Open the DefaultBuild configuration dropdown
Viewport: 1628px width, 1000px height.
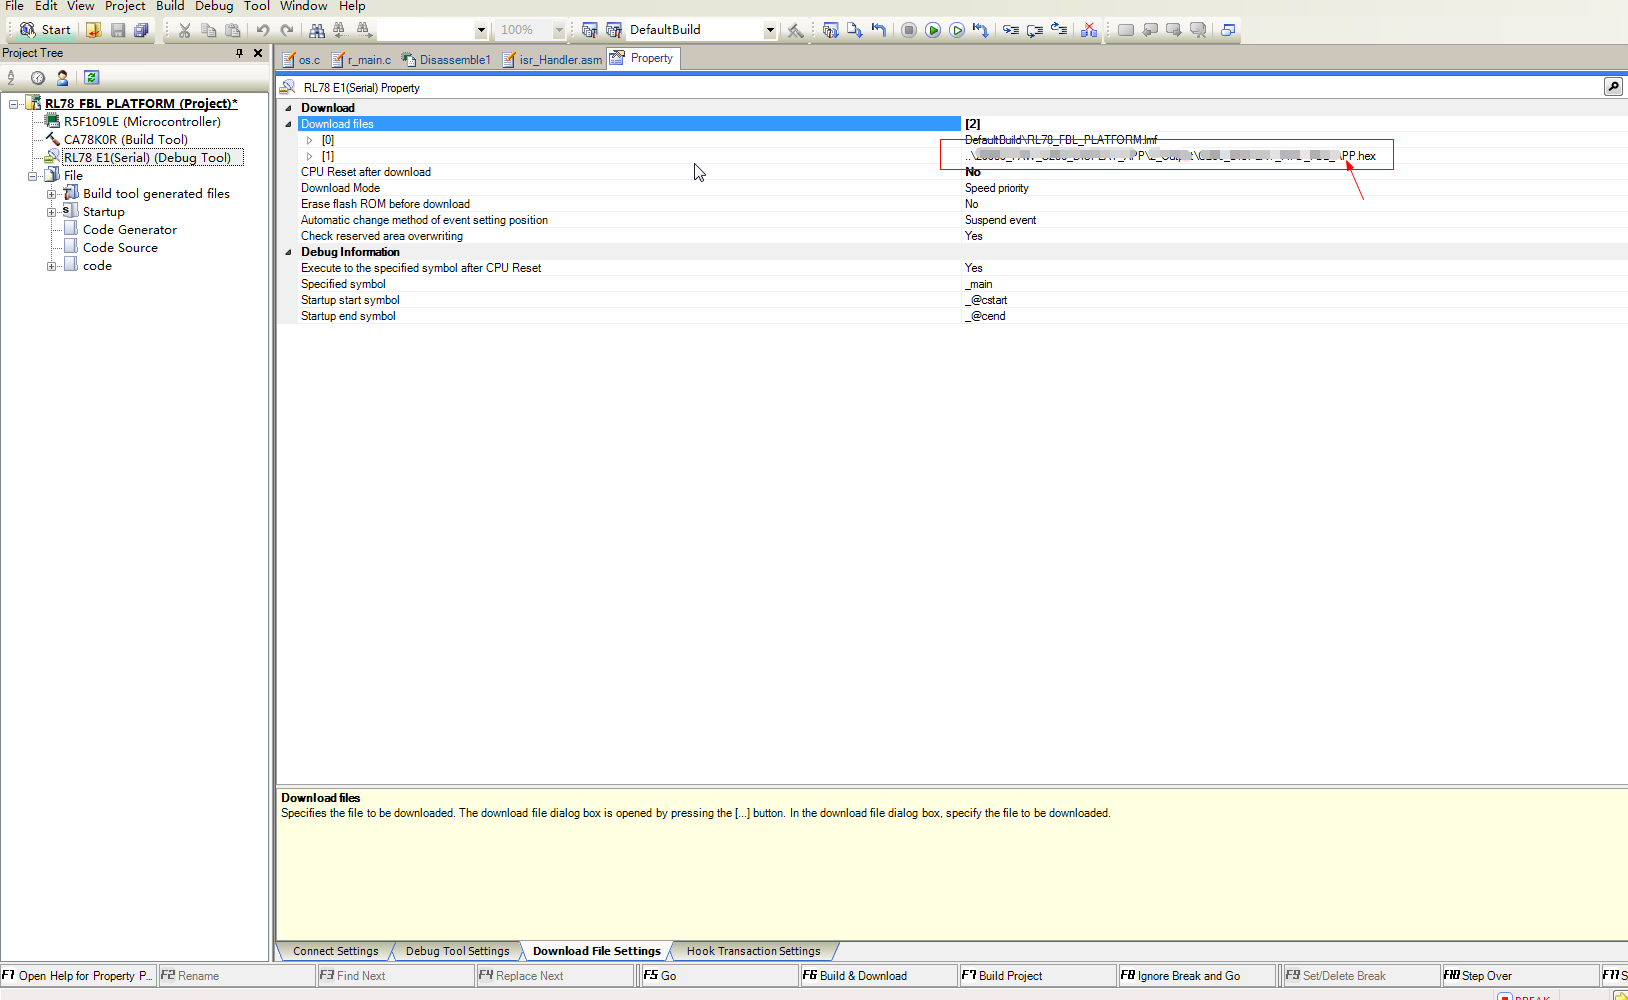pos(769,29)
